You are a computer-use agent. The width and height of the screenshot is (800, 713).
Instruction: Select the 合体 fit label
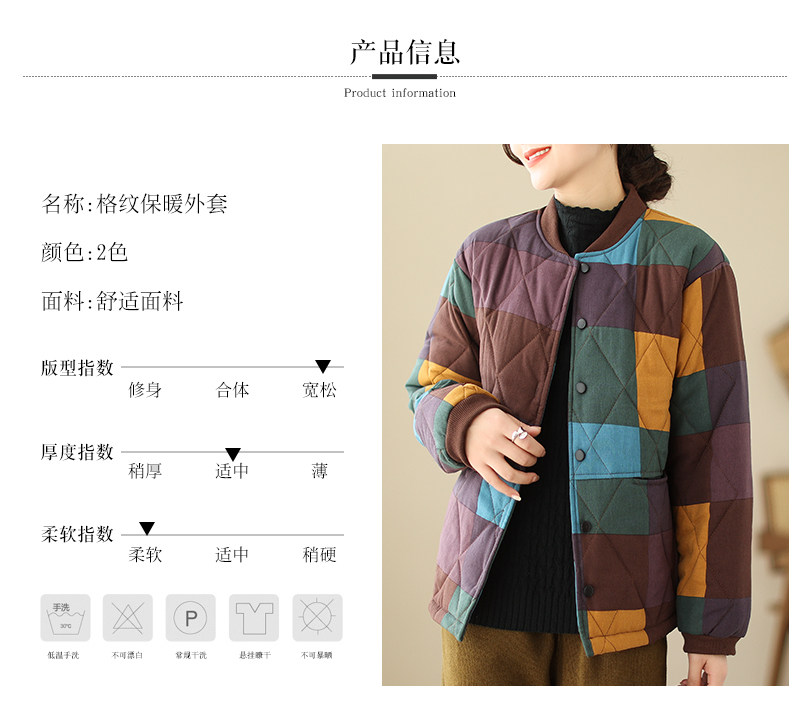(232, 390)
